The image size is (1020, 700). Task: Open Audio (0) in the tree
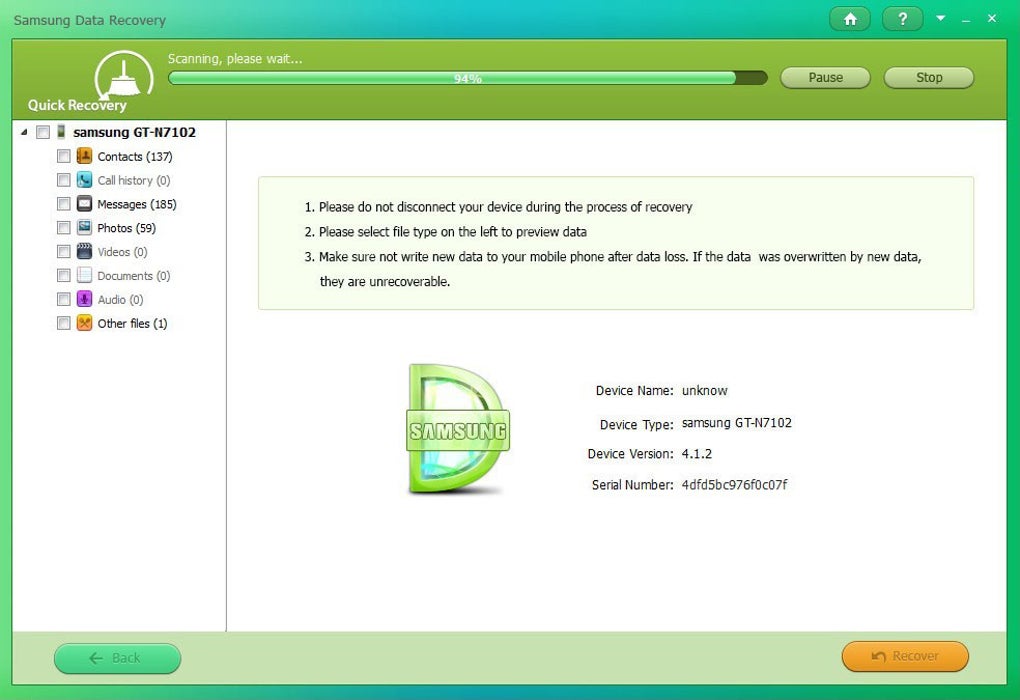120,299
